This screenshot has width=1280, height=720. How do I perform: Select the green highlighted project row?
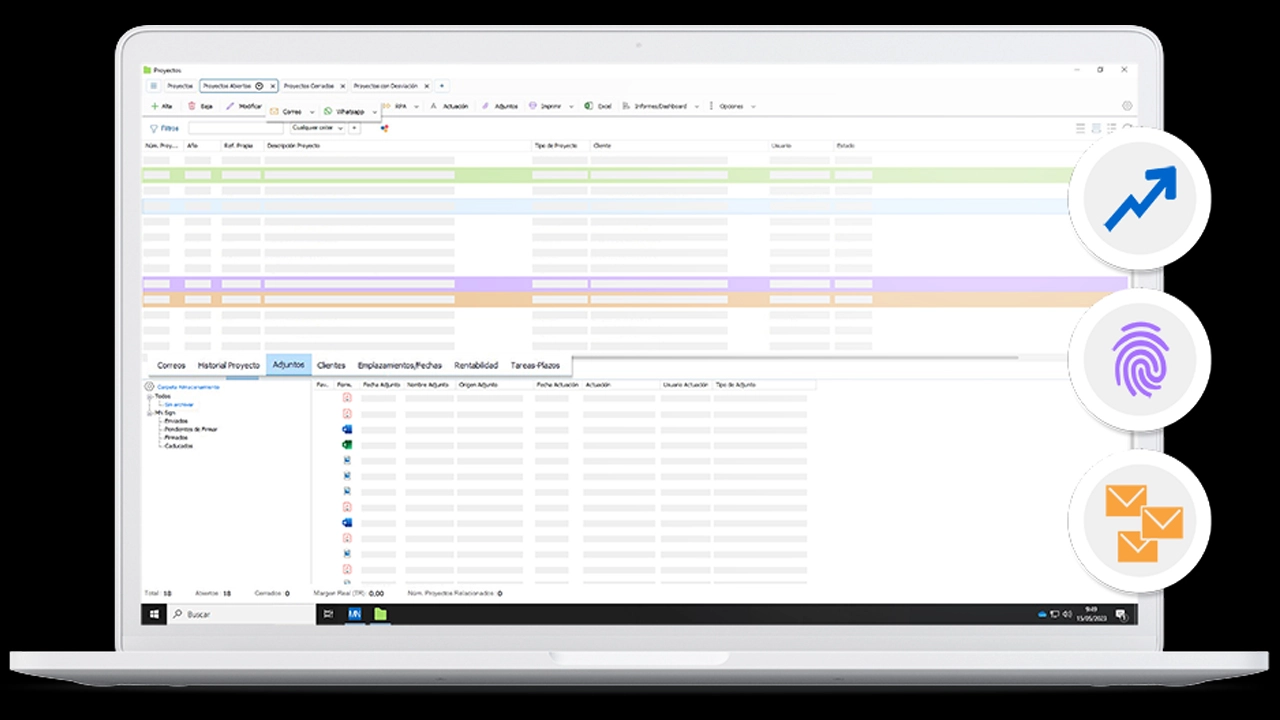[x=607, y=175]
